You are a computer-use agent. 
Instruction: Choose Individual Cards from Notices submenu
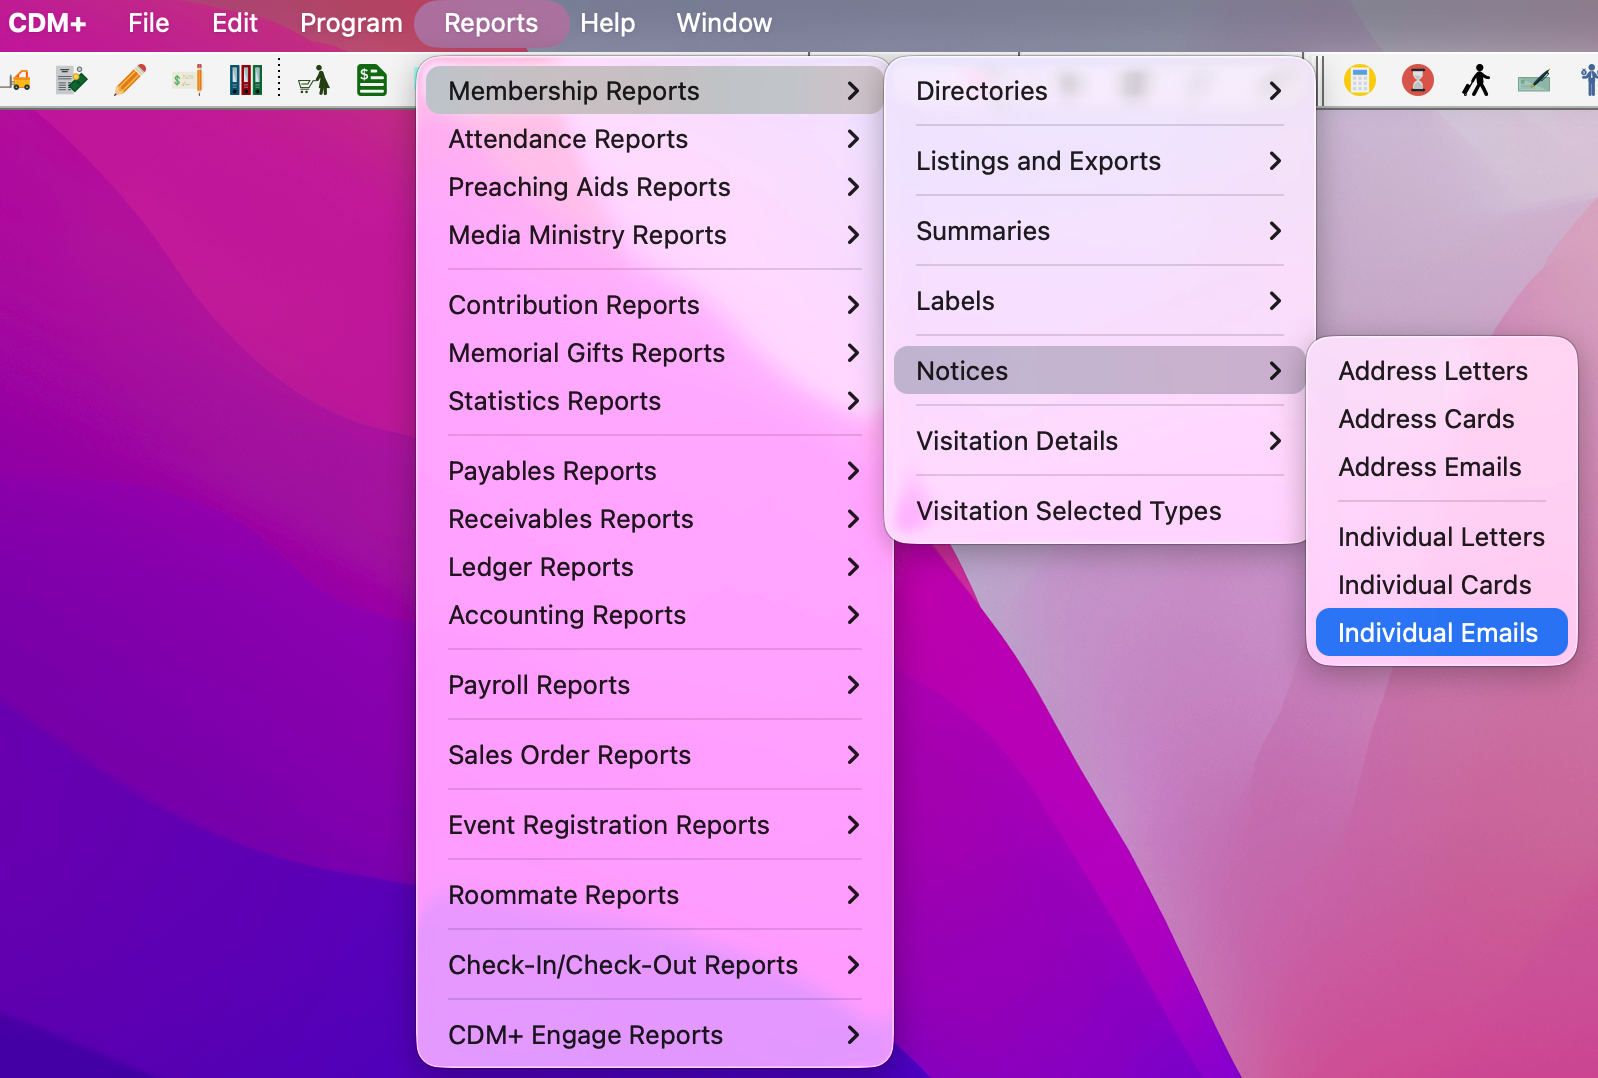(x=1441, y=585)
